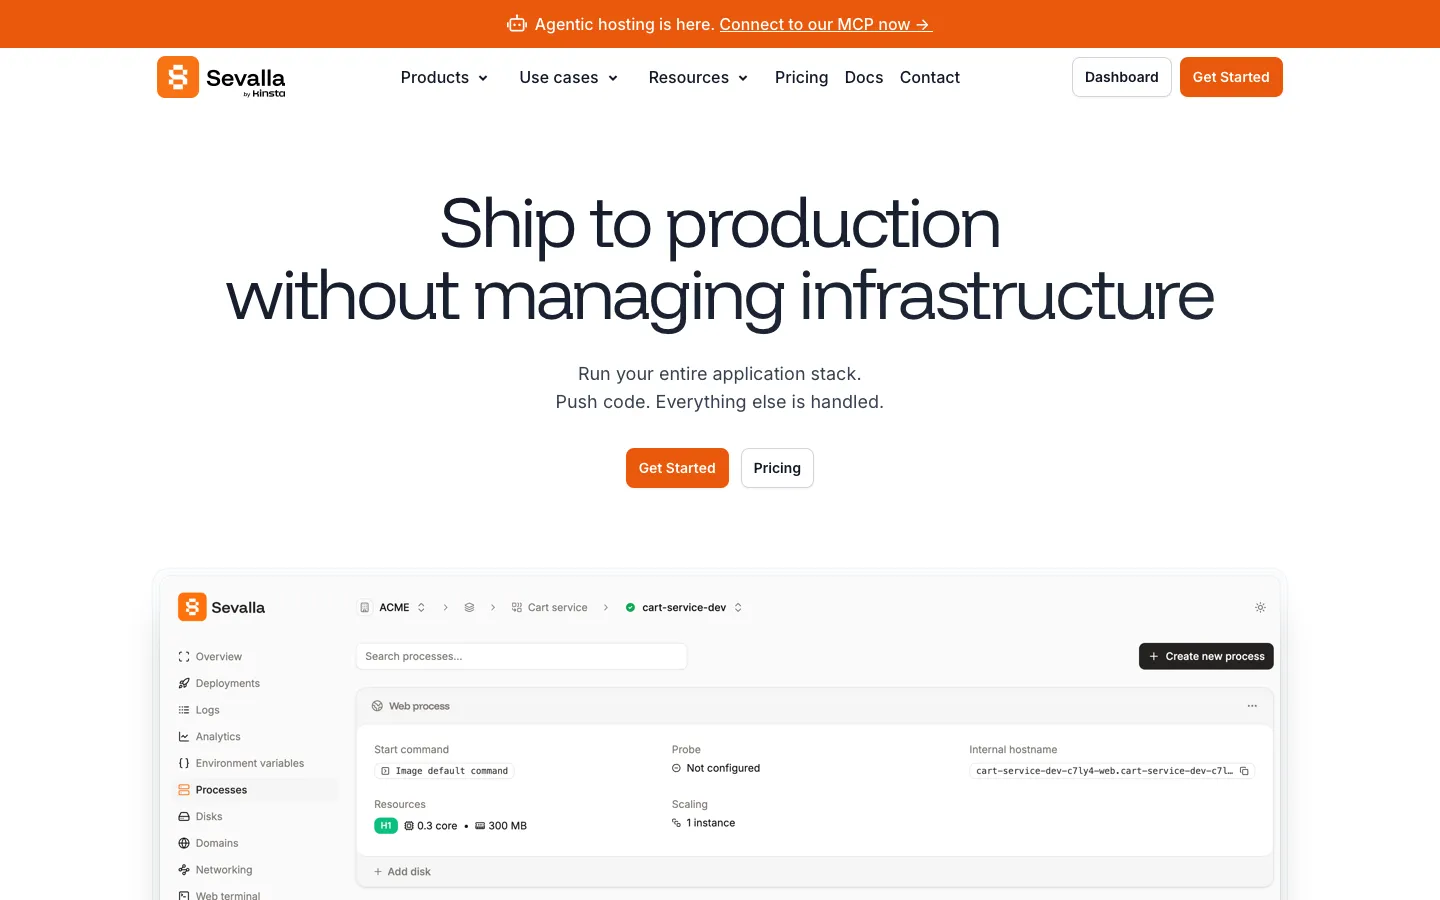Click the stacked layers breadcrumb icon
The image size is (1440, 900).
coord(469,607)
